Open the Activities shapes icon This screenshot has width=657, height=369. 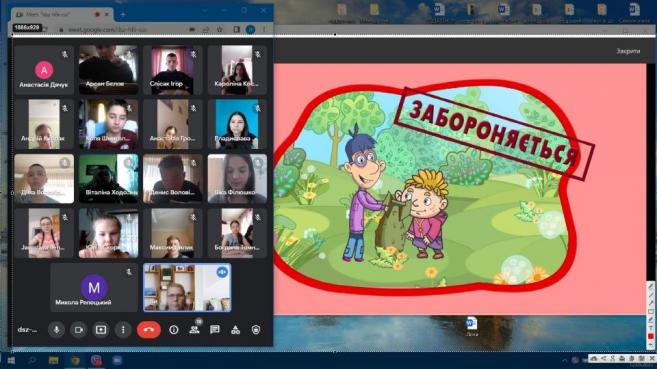pos(235,330)
